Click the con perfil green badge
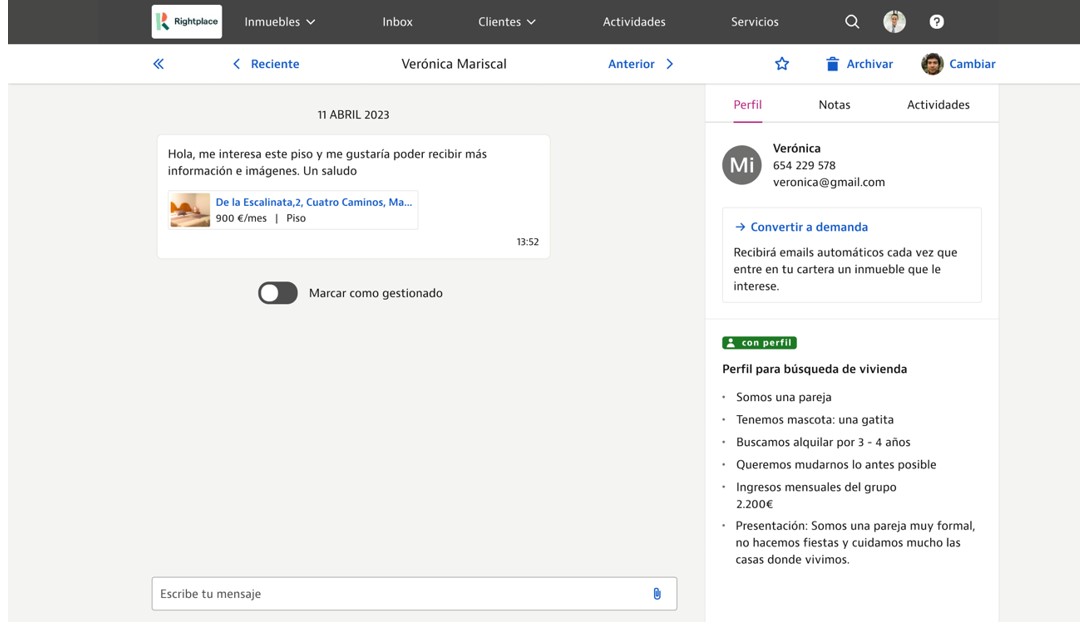Image resolution: width=1080 pixels, height=633 pixels. click(x=759, y=342)
